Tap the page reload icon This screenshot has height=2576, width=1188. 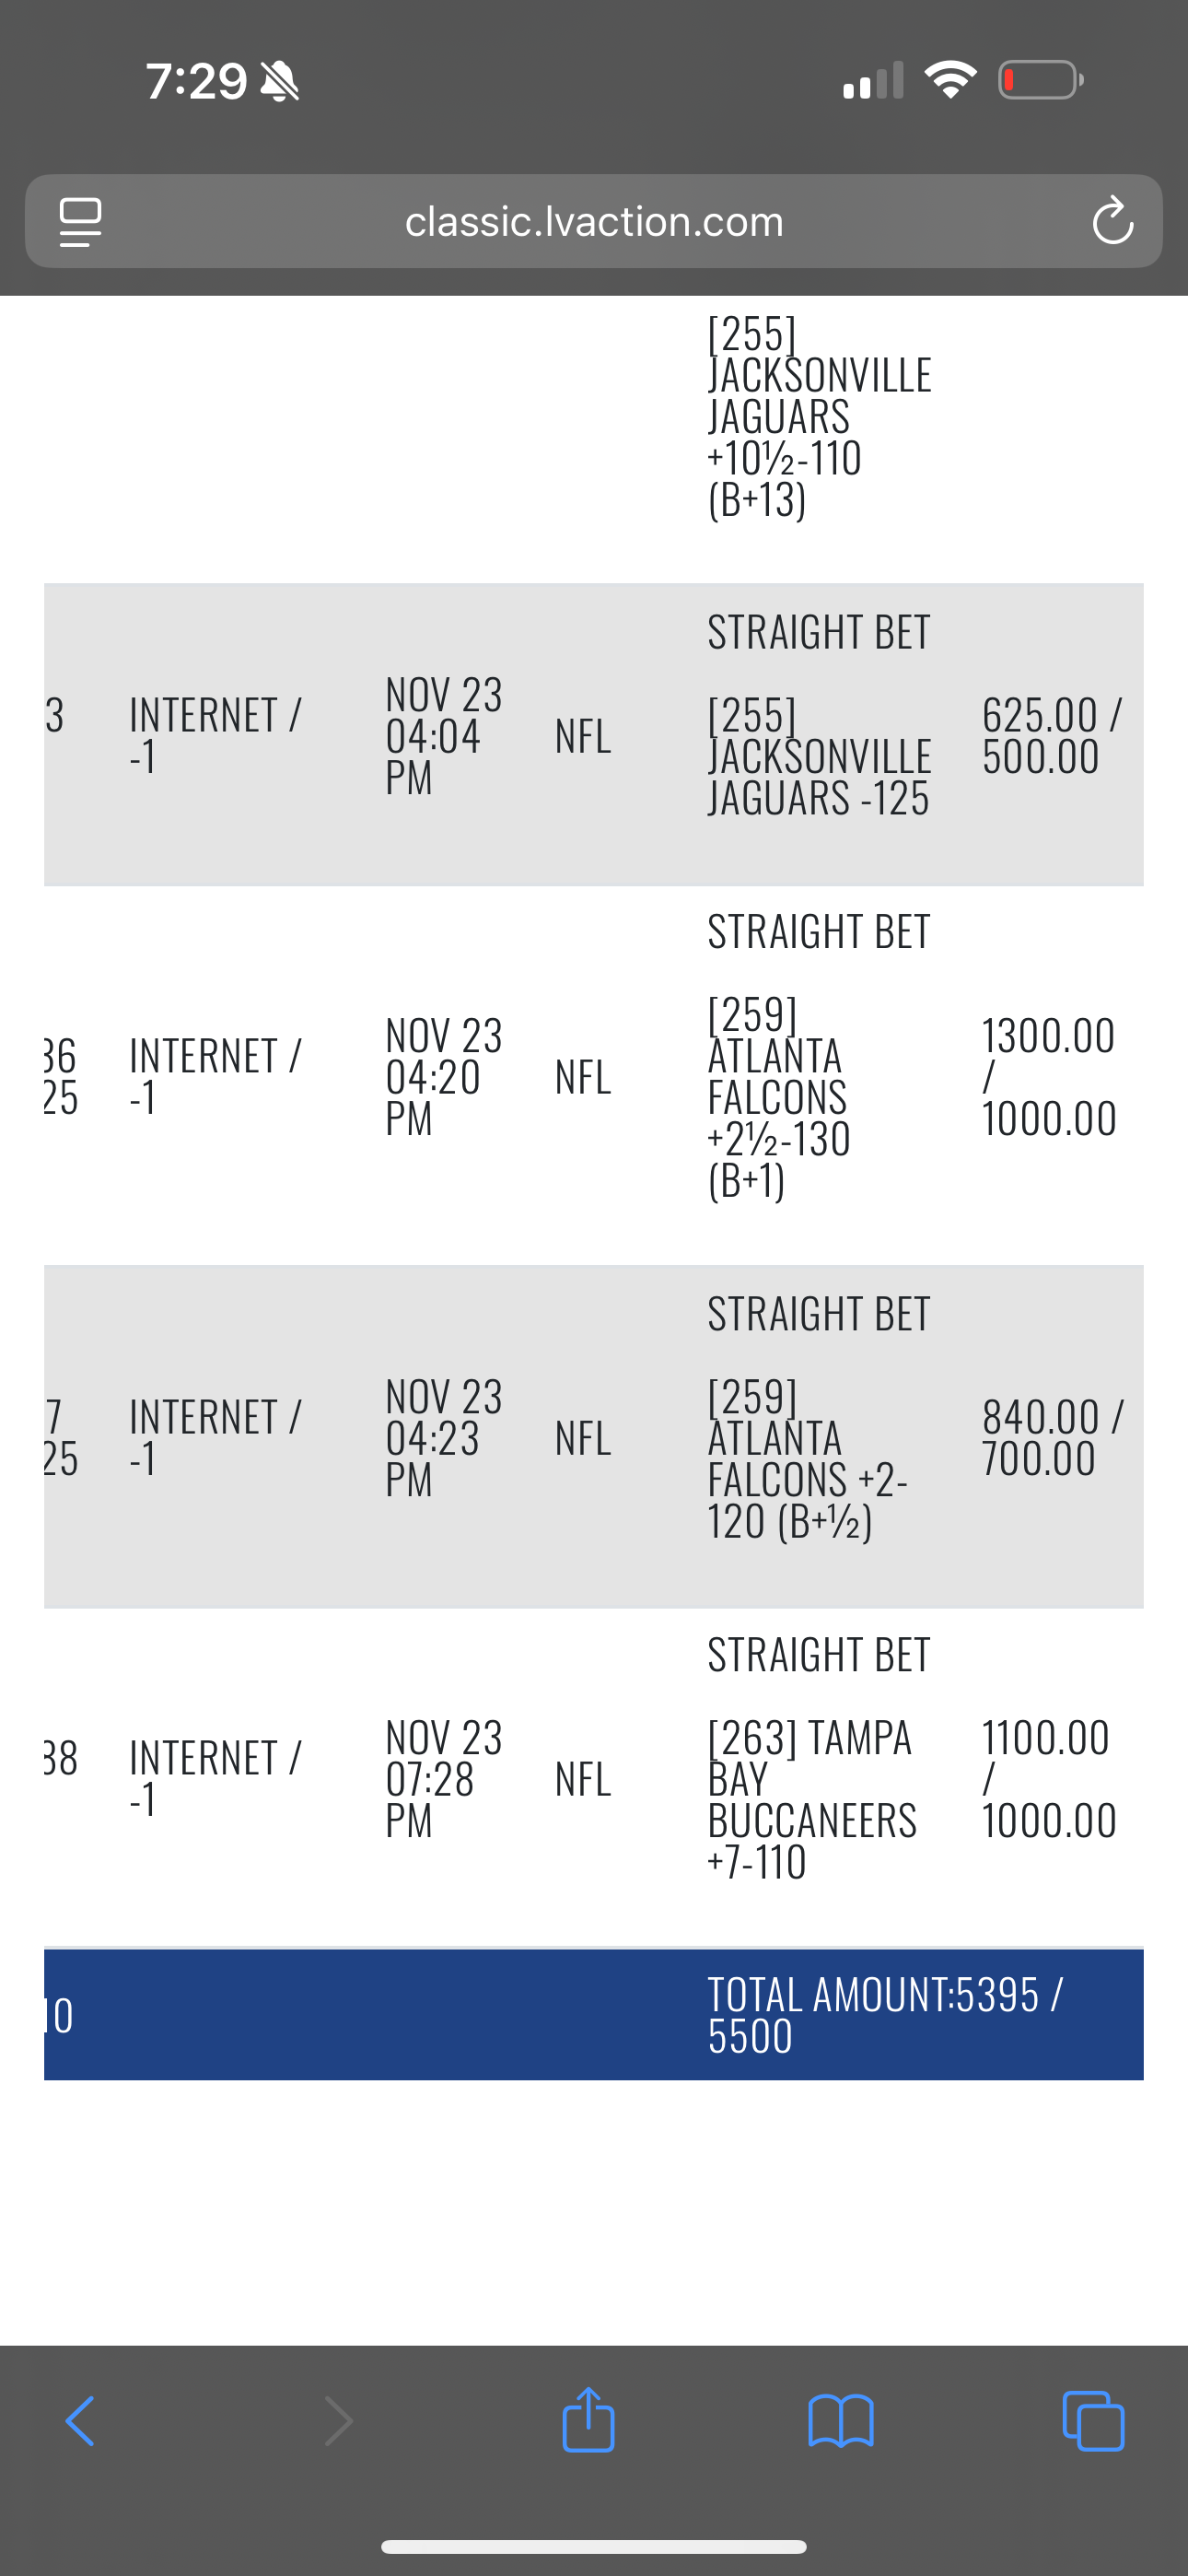point(1112,221)
